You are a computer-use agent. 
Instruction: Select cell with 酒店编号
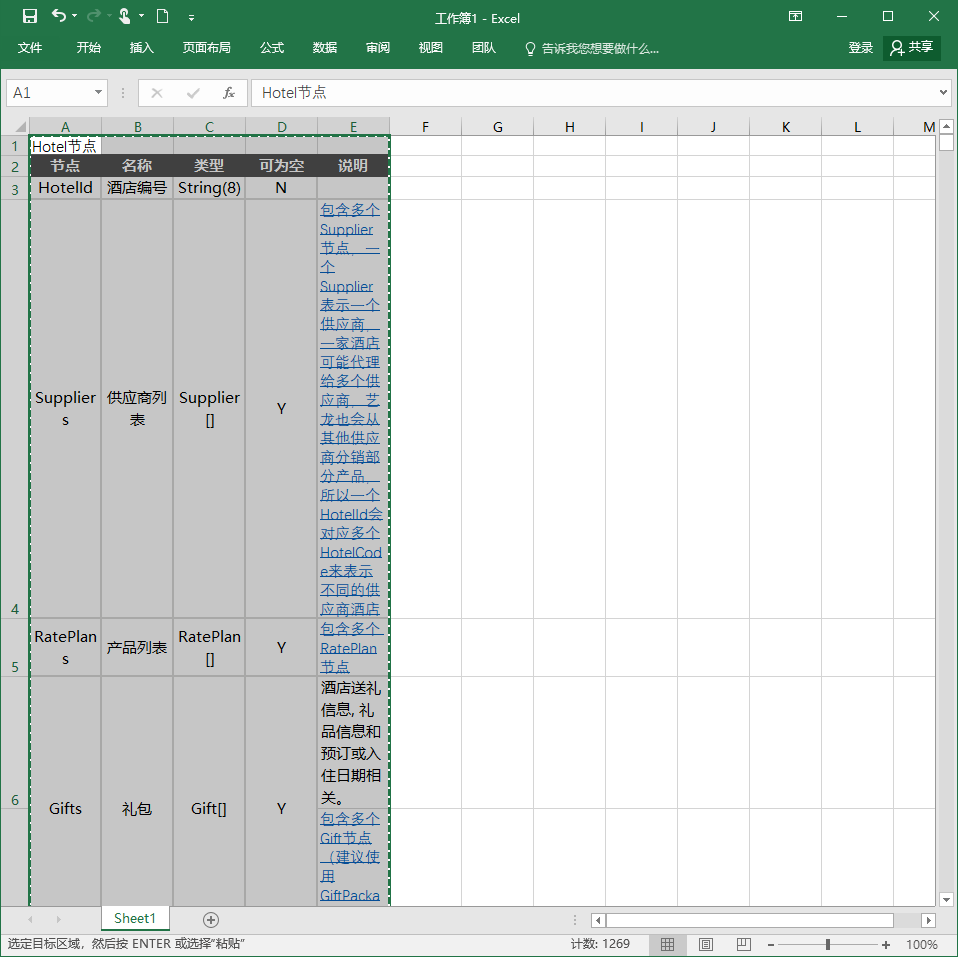[x=137, y=188]
